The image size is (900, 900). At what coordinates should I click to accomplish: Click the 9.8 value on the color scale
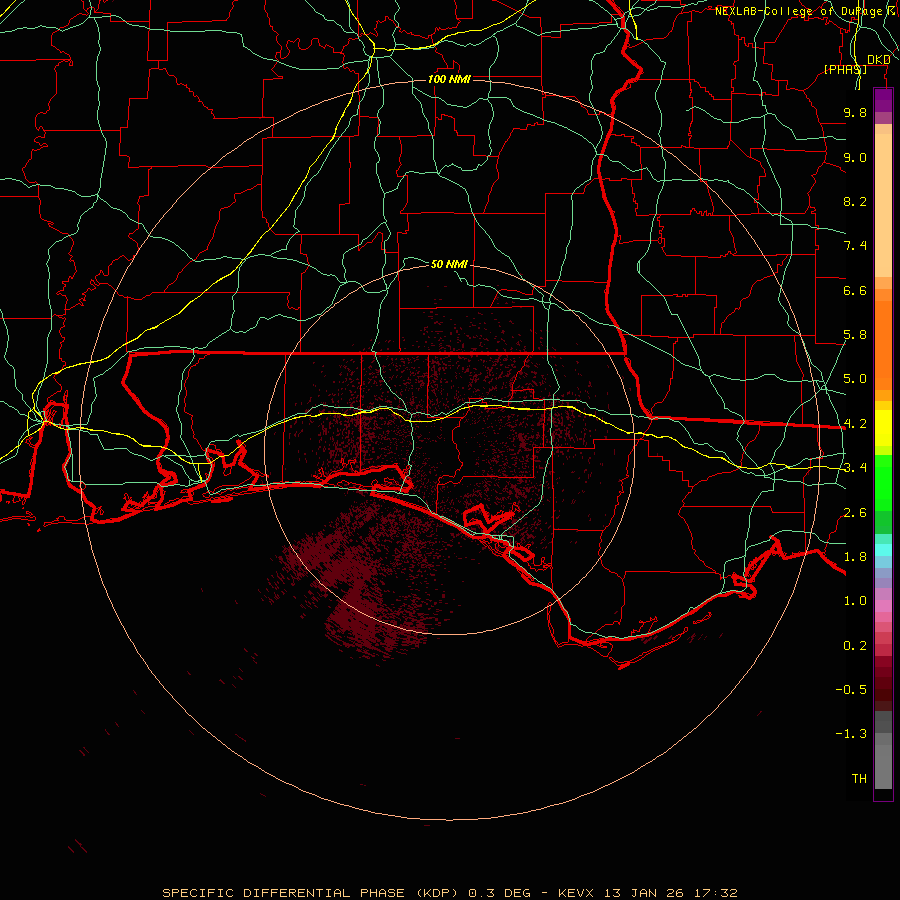(855, 112)
